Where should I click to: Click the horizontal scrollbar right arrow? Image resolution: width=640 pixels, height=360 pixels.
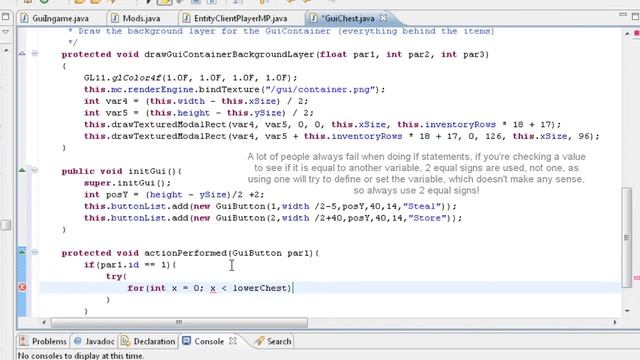(615, 322)
